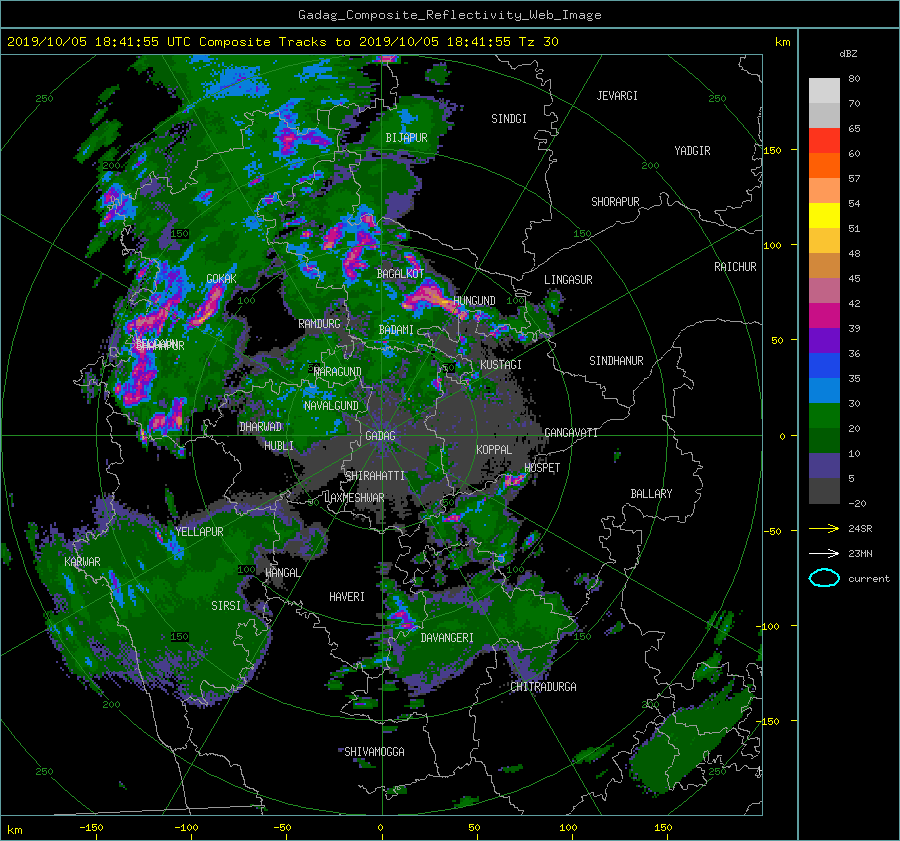Viewport: 900px width, 841px height.
Task: Pick the red 60–65 dBZ legend swatch
Action: (x=824, y=140)
